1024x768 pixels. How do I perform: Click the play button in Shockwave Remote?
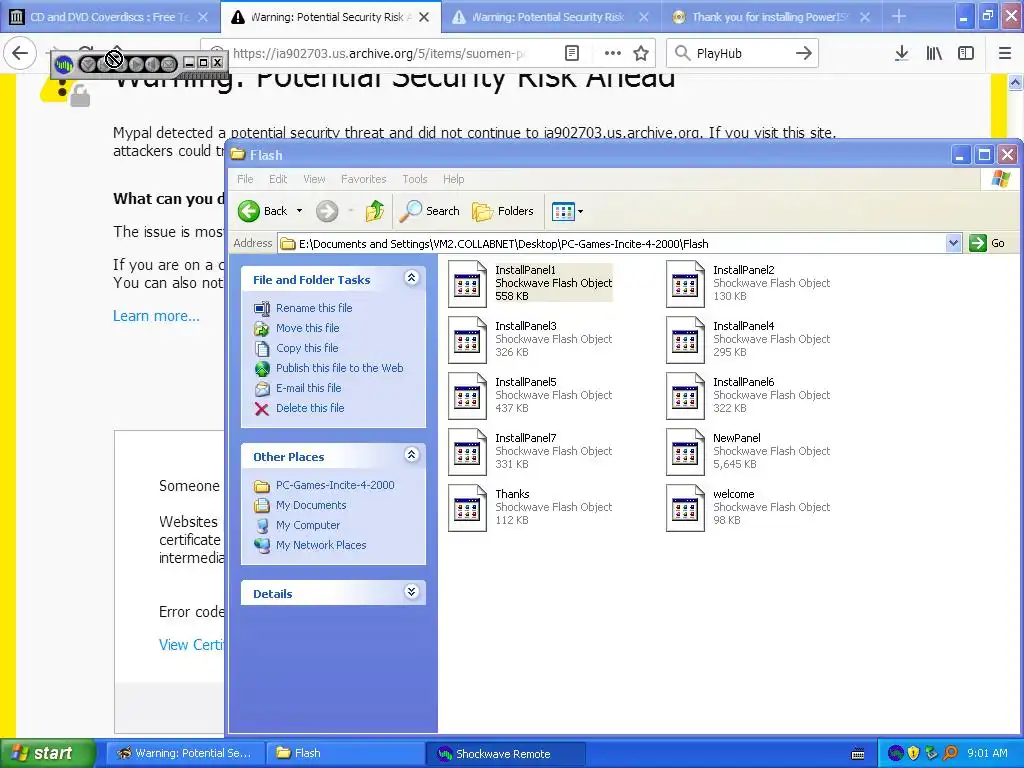[136, 64]
